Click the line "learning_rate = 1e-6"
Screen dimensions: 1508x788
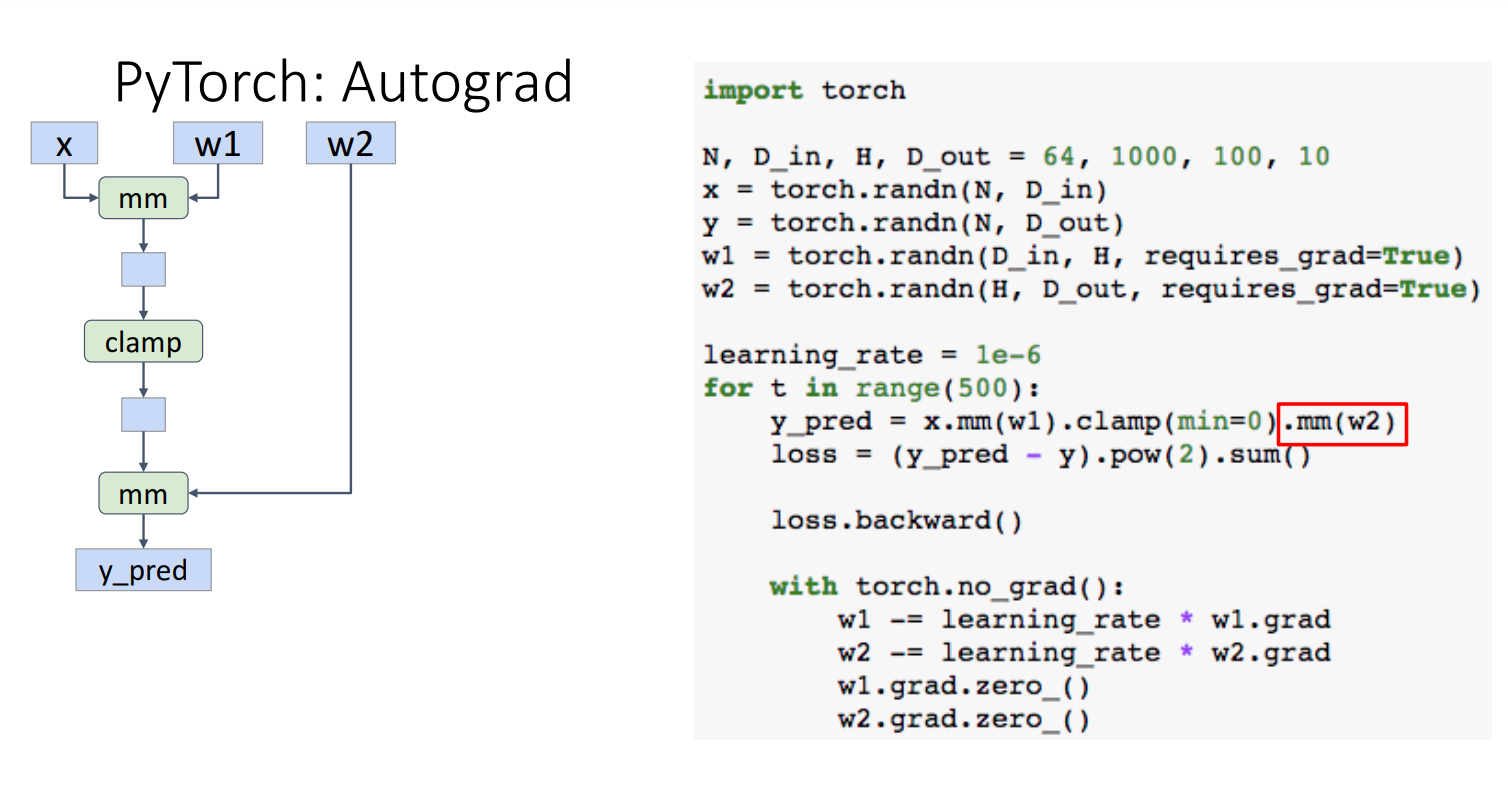point(872,355)
